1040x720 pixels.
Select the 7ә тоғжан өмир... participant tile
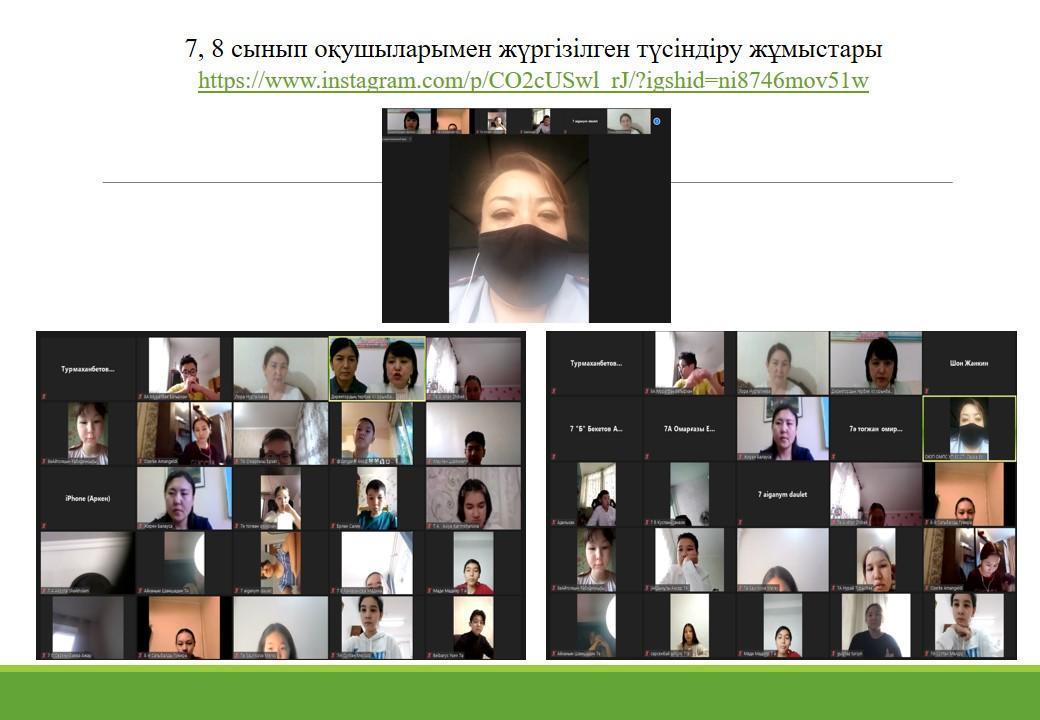[875, 428]
